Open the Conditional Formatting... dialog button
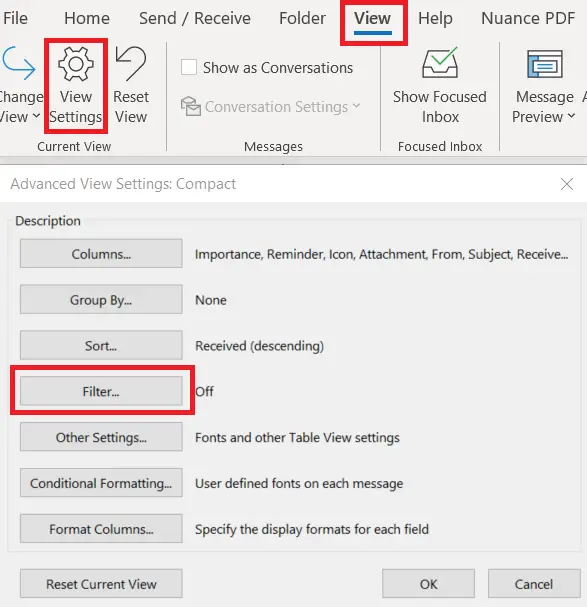Viewport: 587px width, 607px height. [101, 483]
